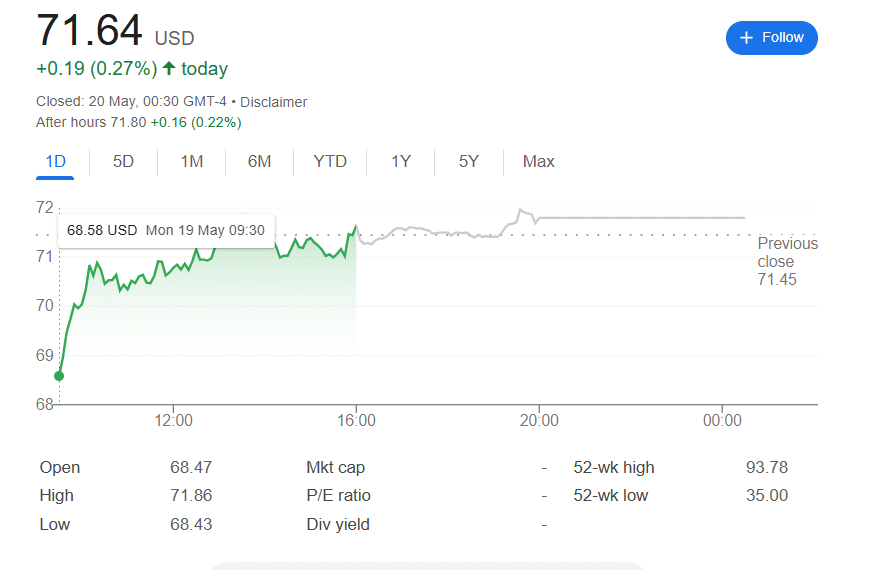Click the Previous close 71.45 label
Viewport: 874px width, 570px height.
(787, 261)
